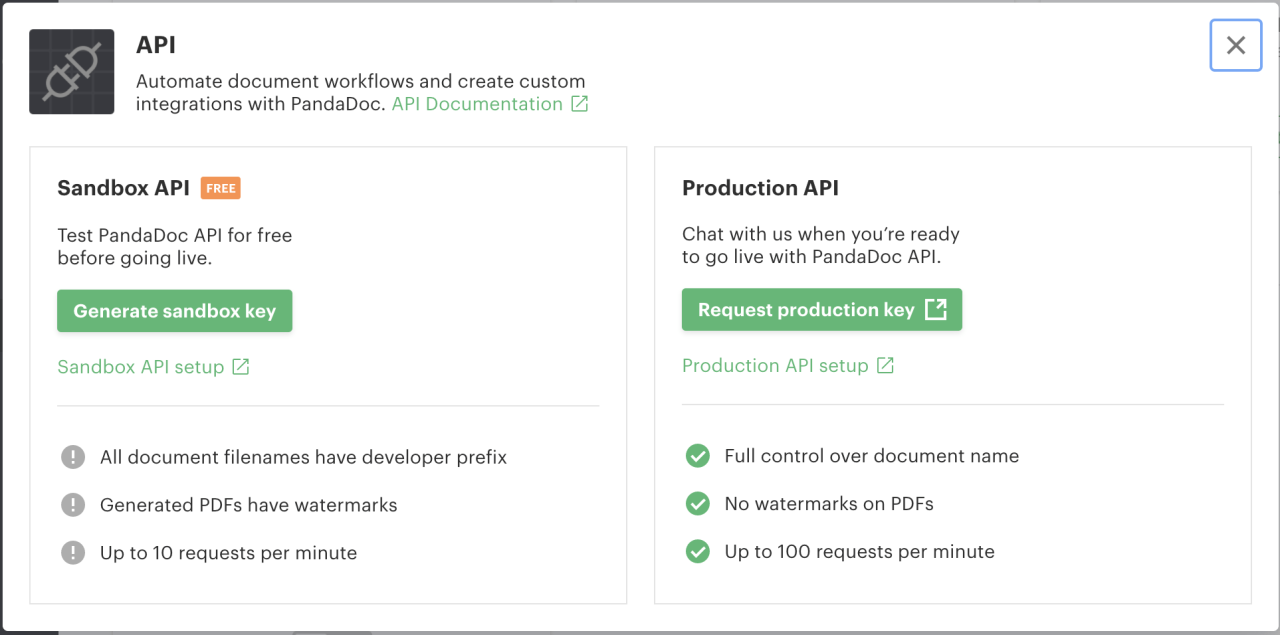
Task: Click text 'All document filenames have developer prefix'
Action: tap(304, 457)
